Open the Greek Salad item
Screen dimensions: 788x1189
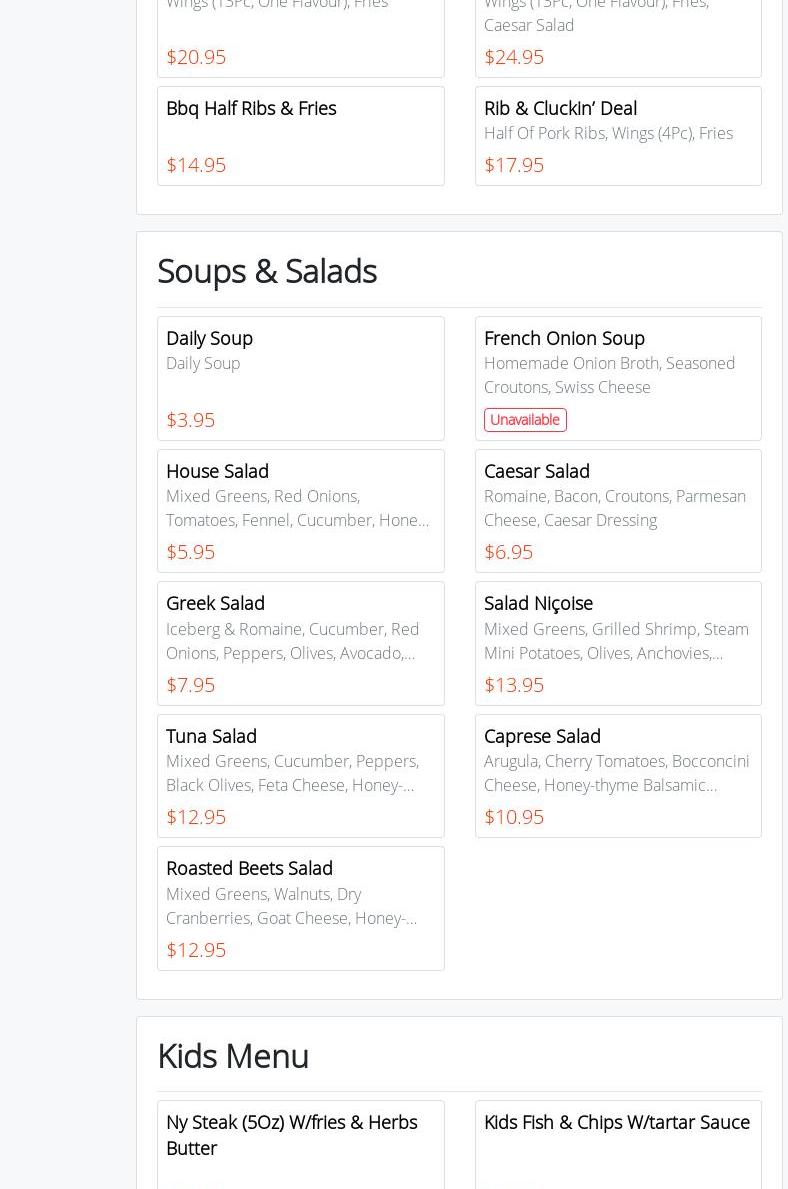(x=300, y=642)
